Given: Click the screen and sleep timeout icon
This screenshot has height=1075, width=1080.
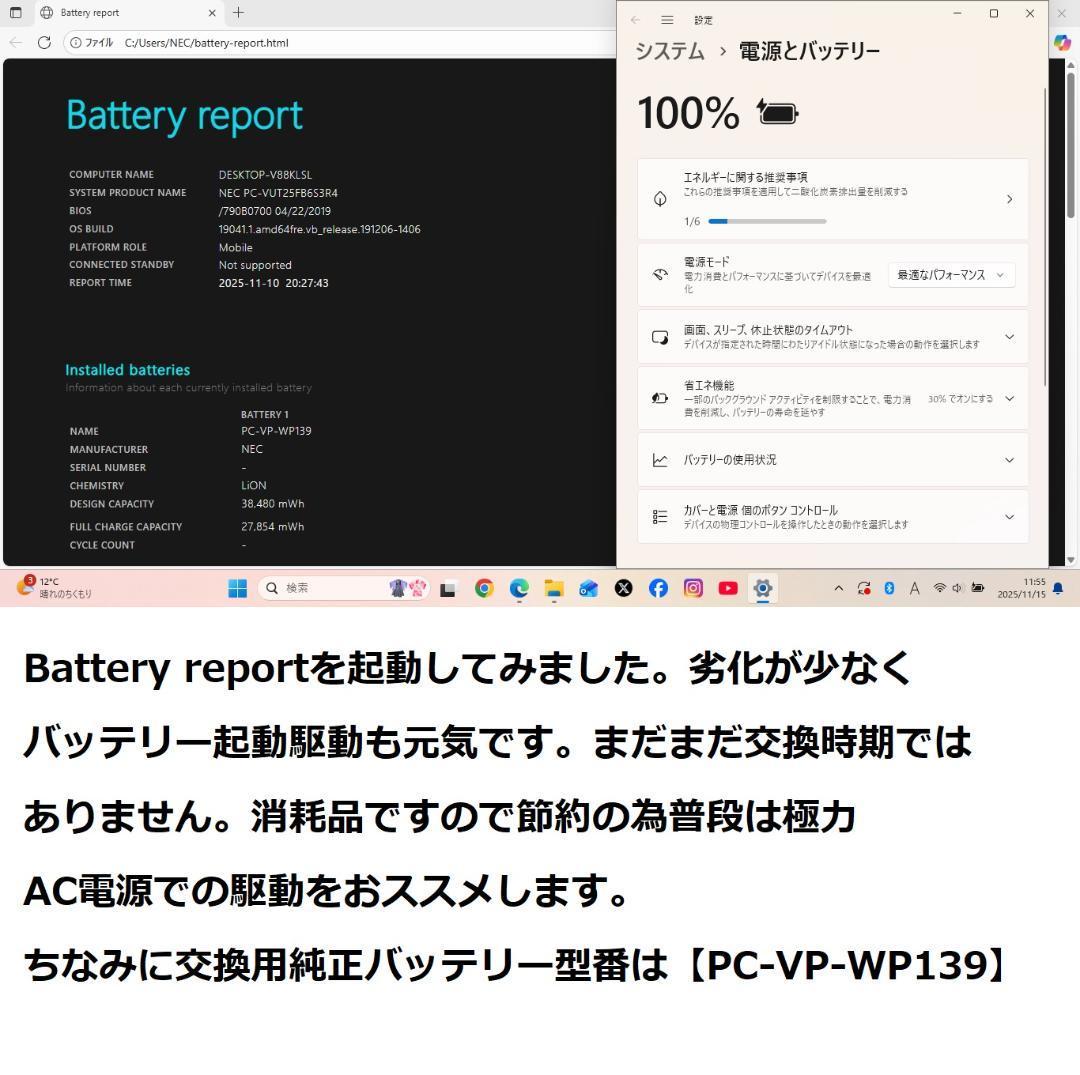Looking at the screenshot, I should pos(660,337).
